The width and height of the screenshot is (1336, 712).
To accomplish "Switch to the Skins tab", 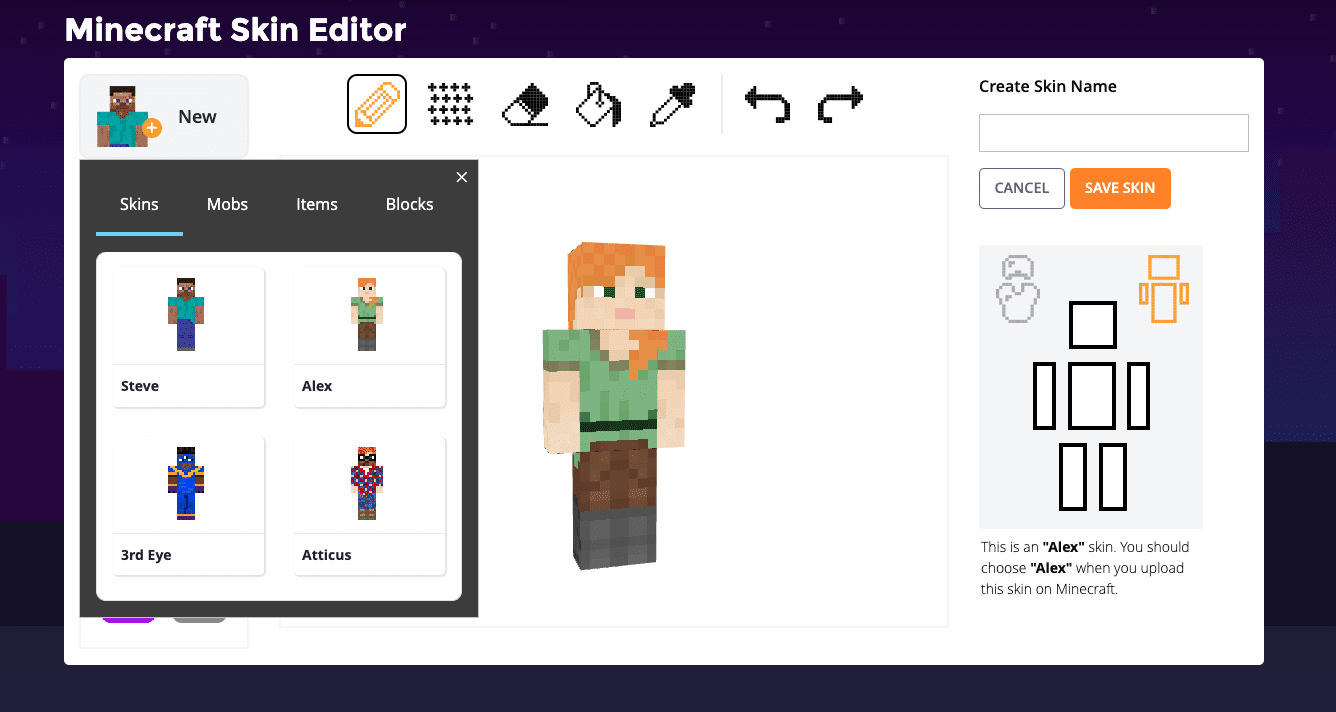I will (139, 205).
